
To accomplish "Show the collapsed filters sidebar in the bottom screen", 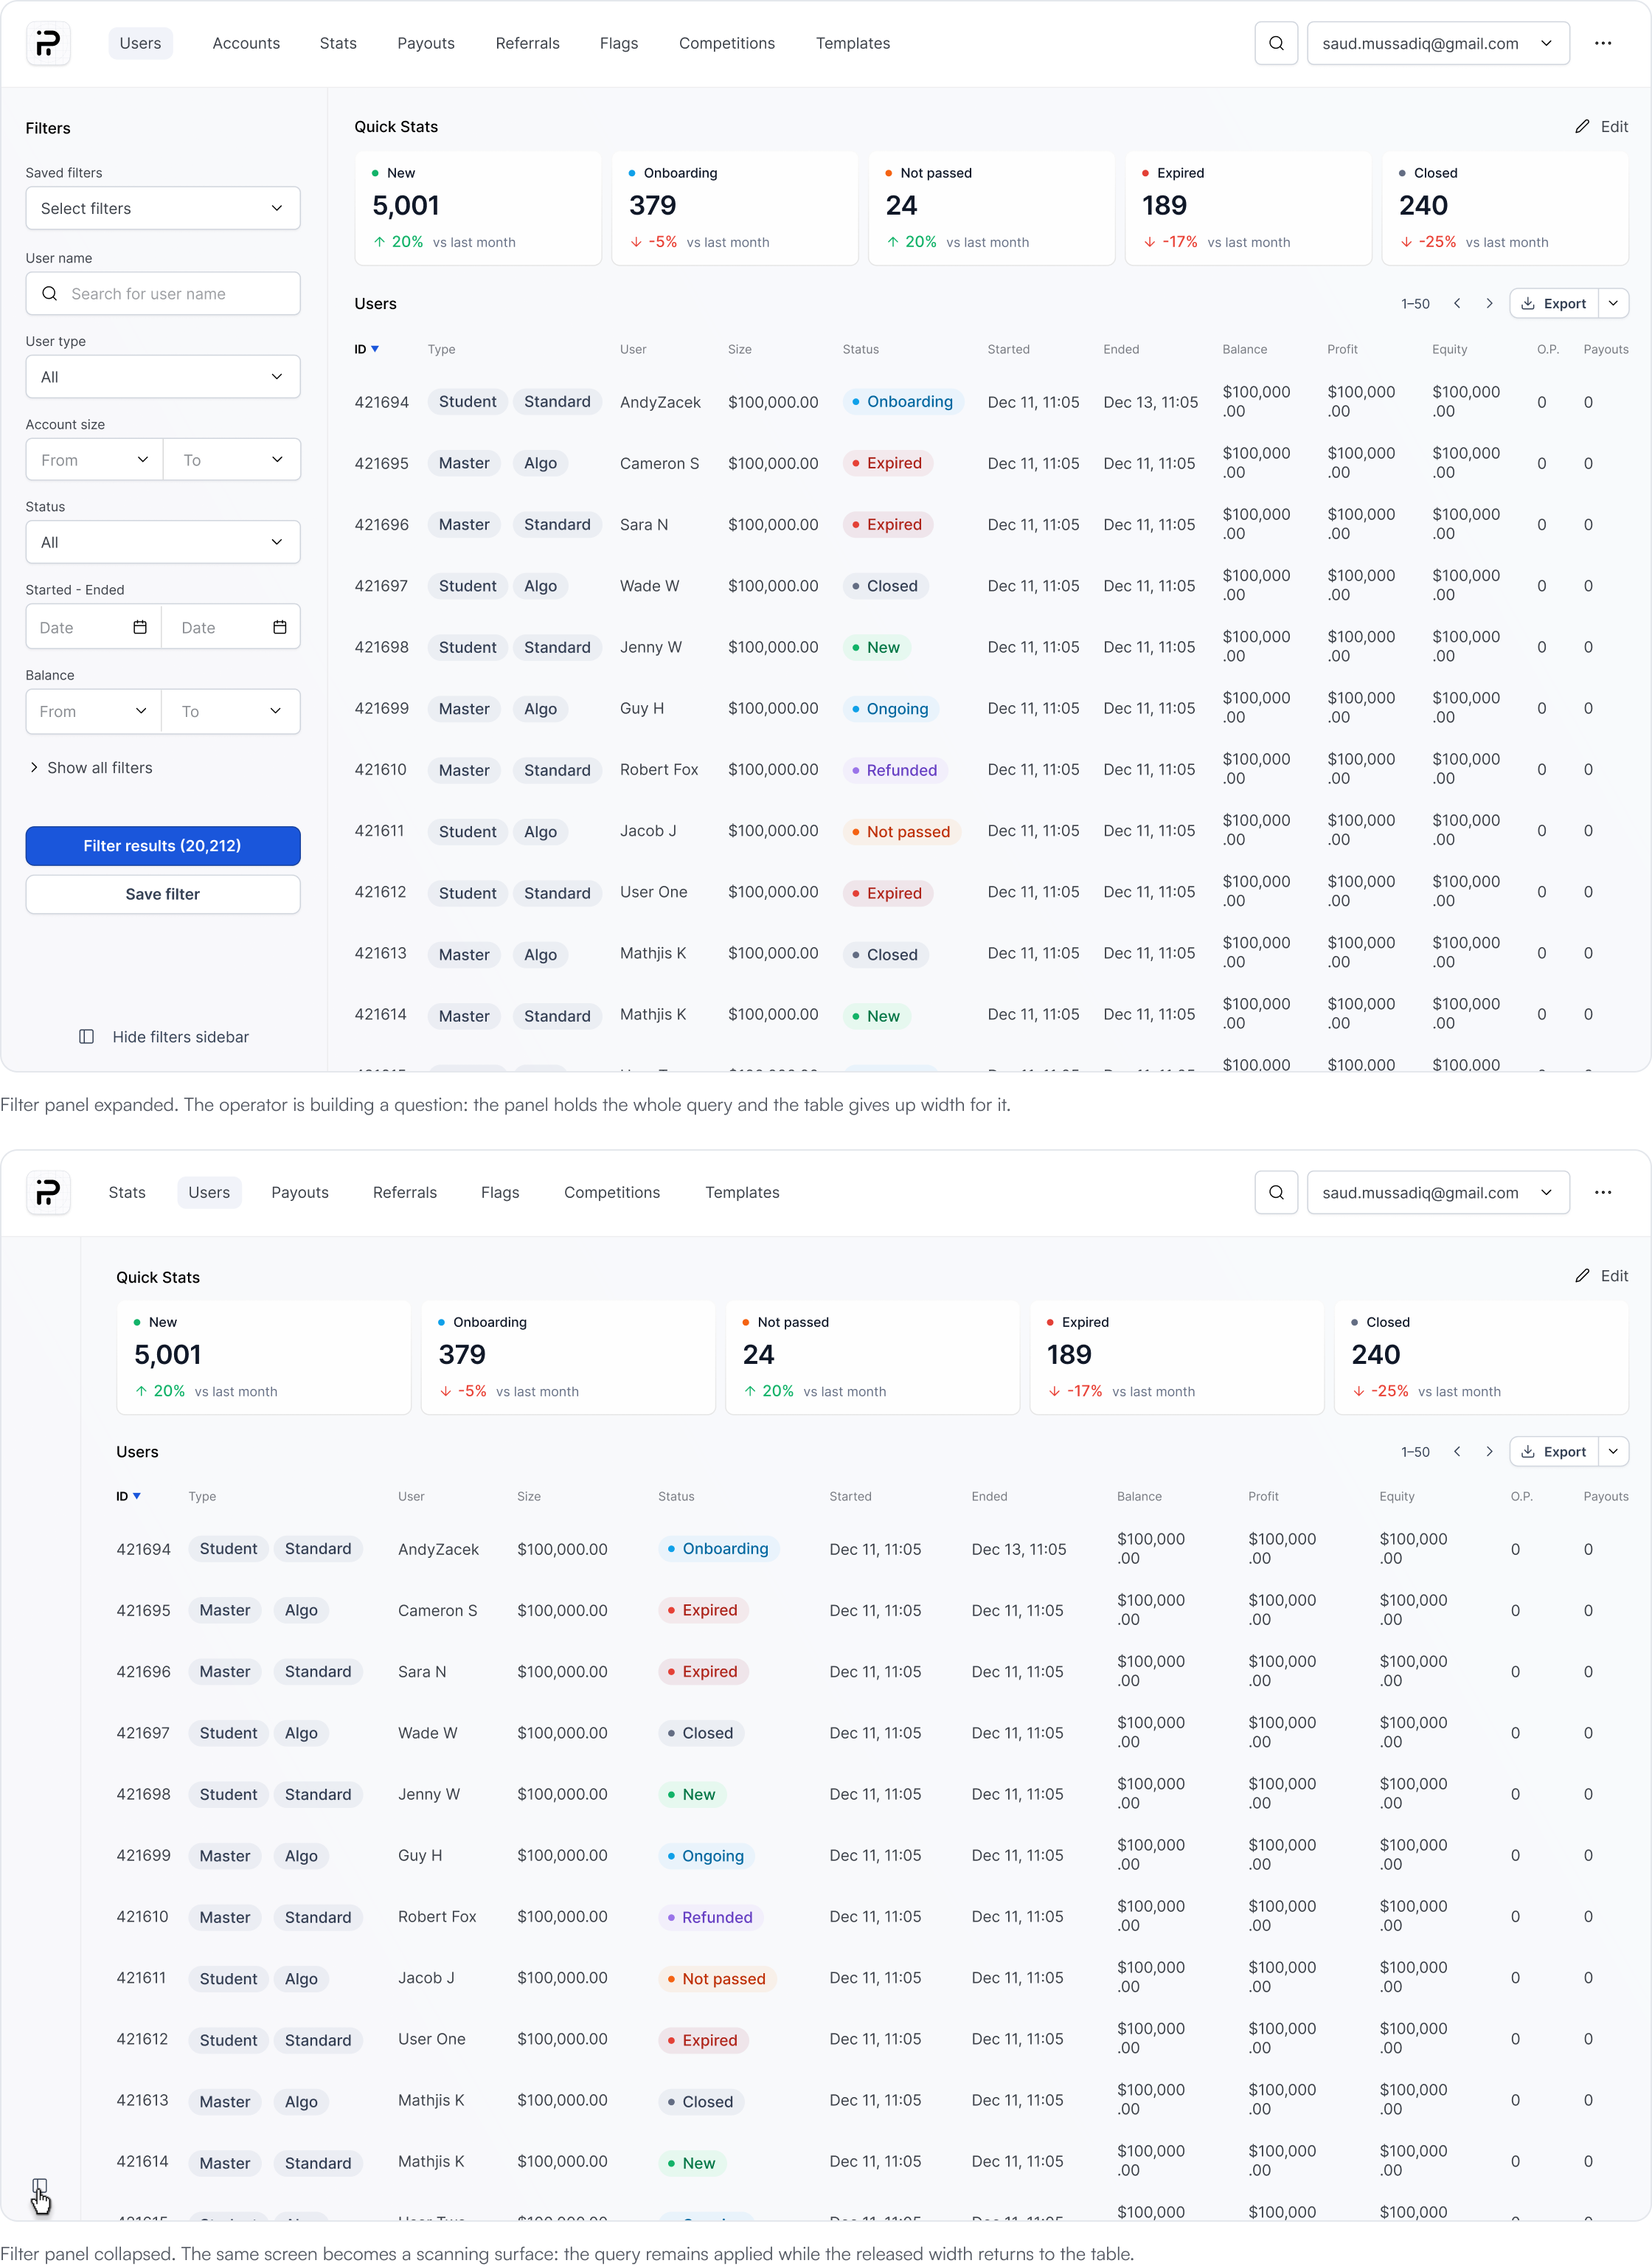I will tap(40, 2186).
